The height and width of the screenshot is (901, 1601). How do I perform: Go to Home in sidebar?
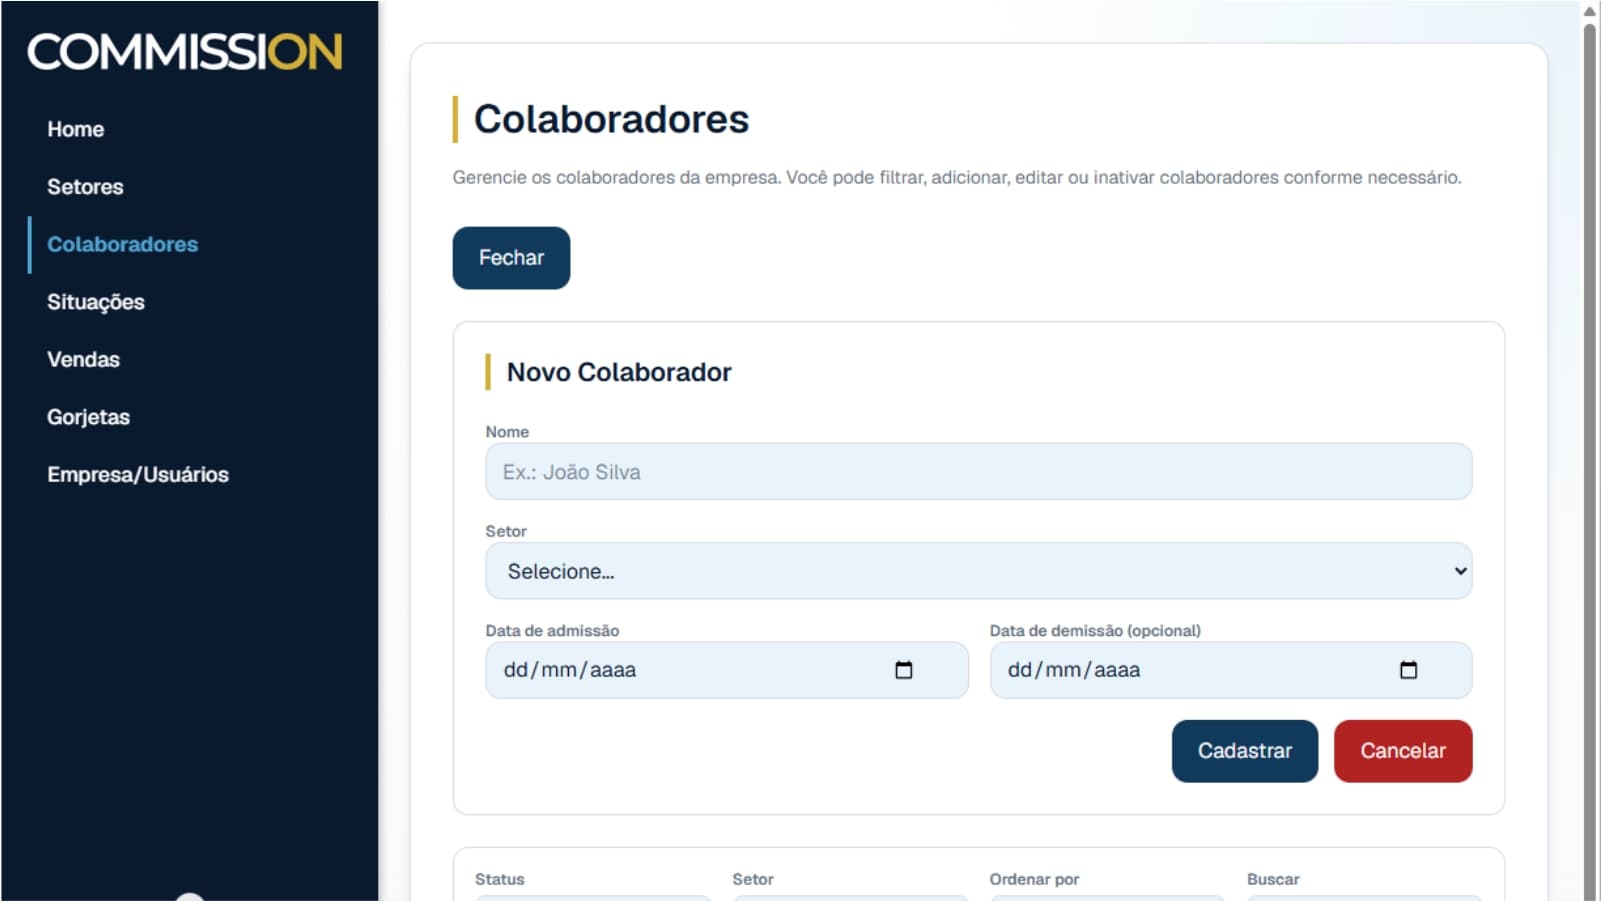pos(76,129)
